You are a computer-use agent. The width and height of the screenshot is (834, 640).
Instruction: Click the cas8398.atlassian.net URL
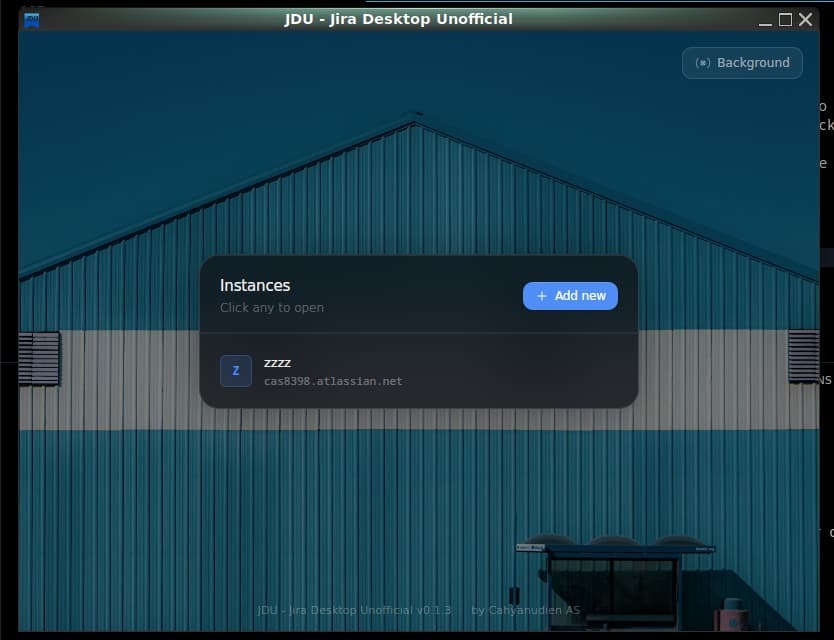(333, 381)
